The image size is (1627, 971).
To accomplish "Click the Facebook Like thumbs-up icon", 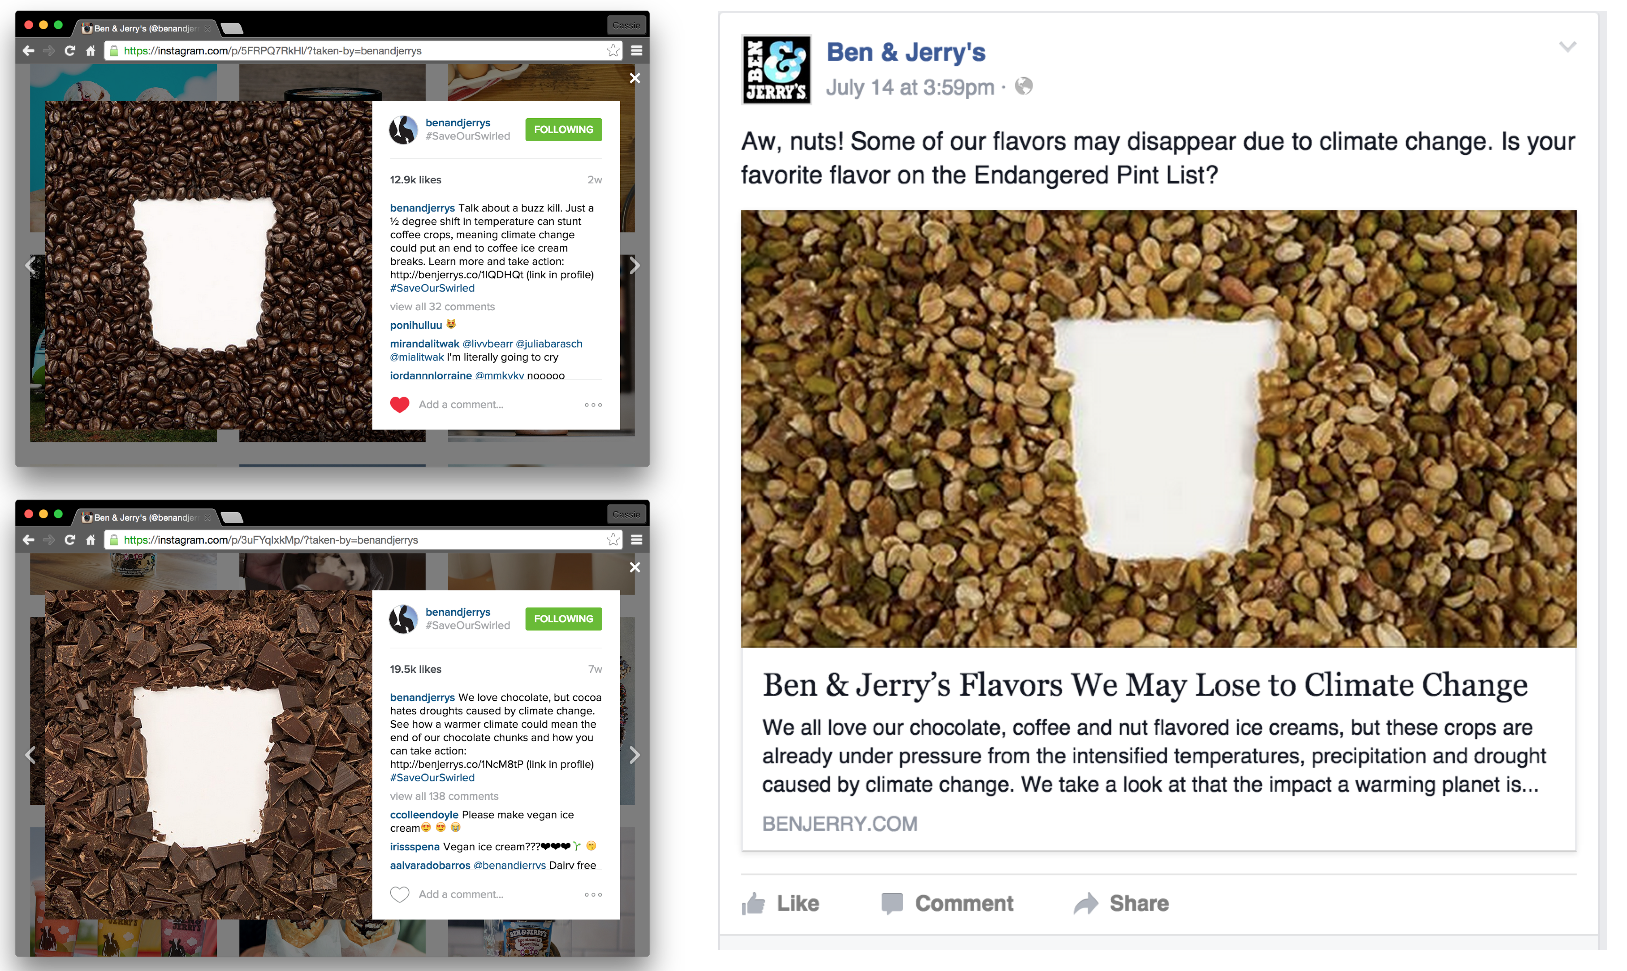I will (x=753, y=904).
